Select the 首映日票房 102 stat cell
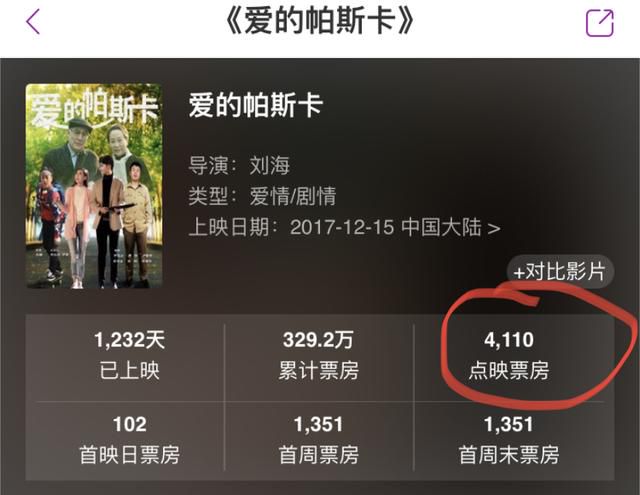The width and height of the screenshot is (640, 495). [x=129, y=440]
